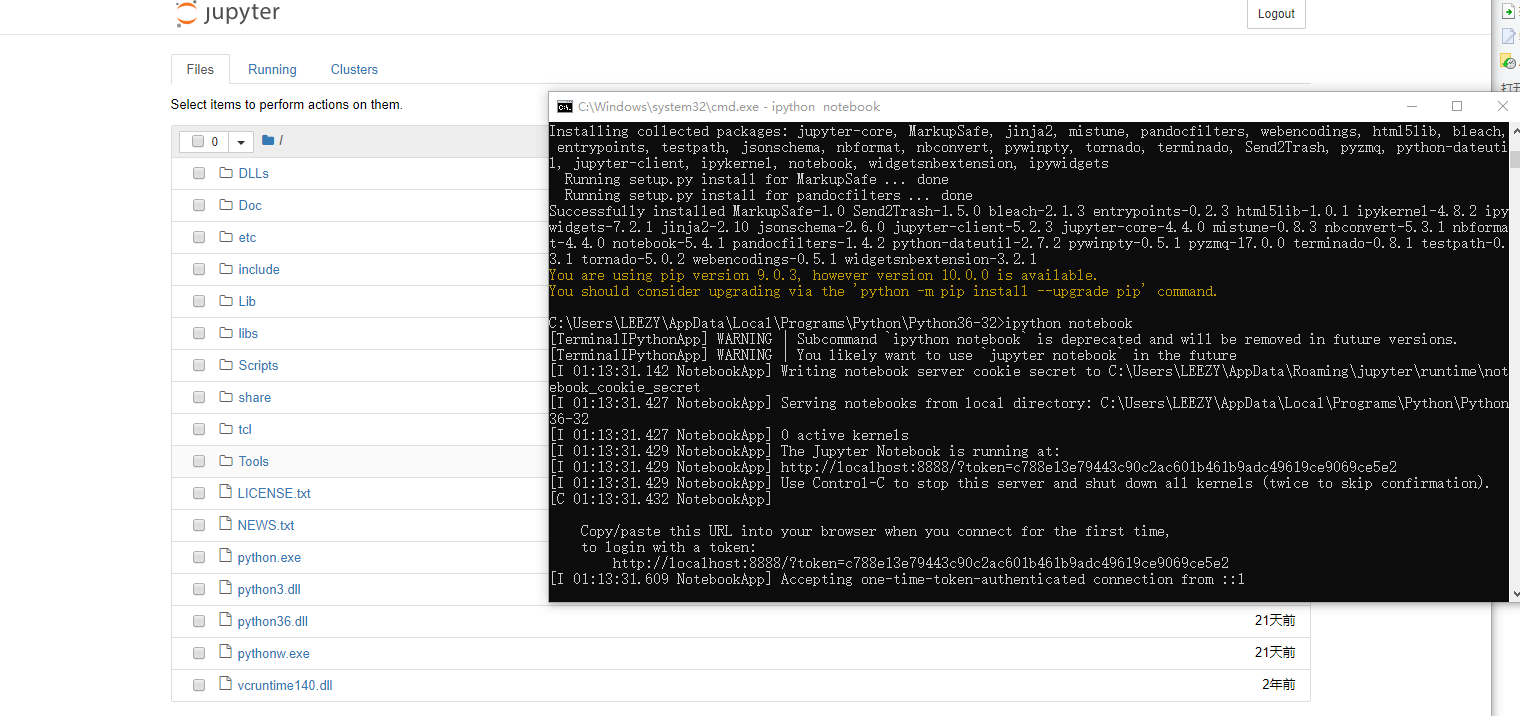Open the selection dropdown arrow beside counter
The width and height of the screenshot is (1520, 716).
coord(241,142)
